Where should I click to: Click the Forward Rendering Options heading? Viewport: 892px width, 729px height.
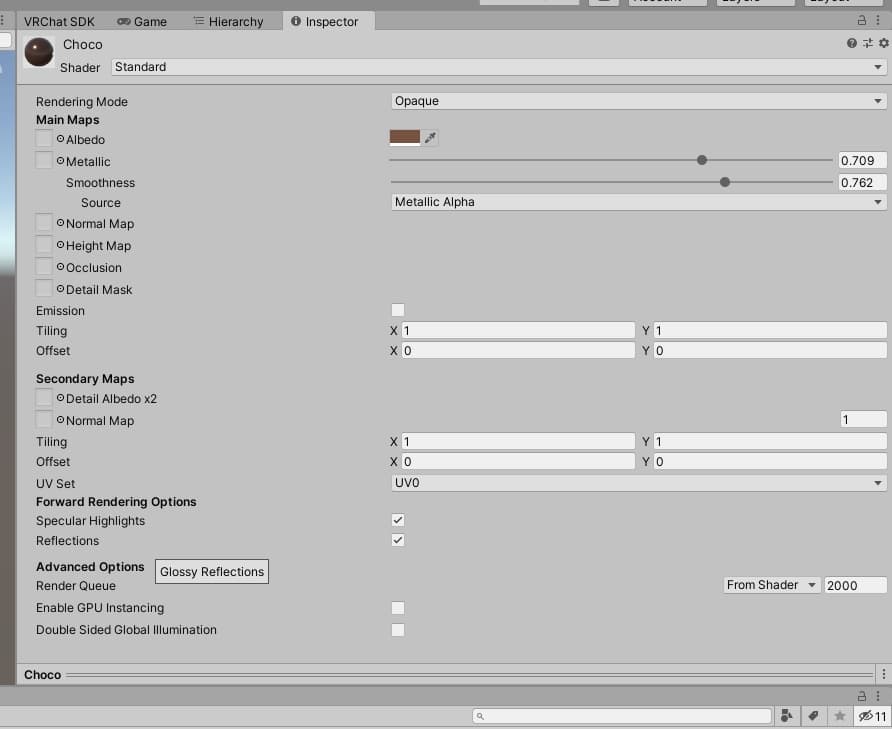(116, 502)
